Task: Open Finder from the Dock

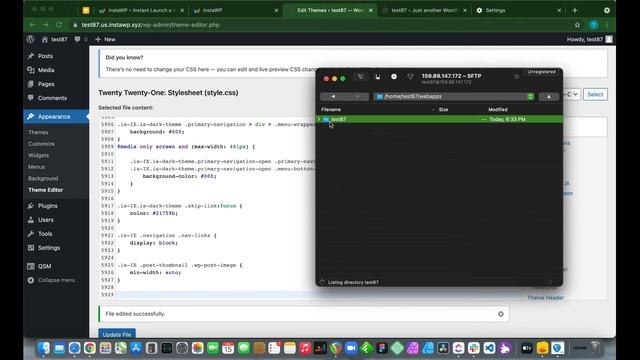Action: (44, 348)
